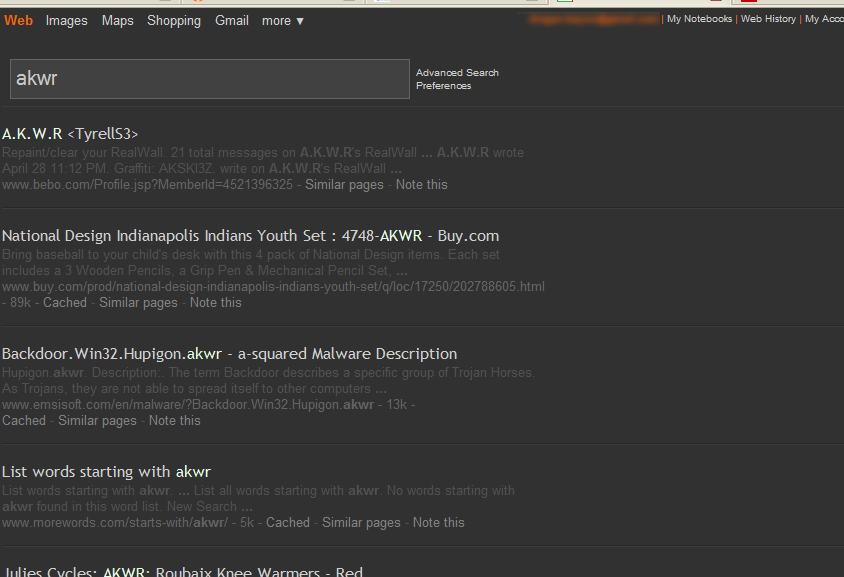The width and height of the screenshot is (844, 577).
Task: Click Note this for the buy.com result
Action: click(x=215, y=302)
